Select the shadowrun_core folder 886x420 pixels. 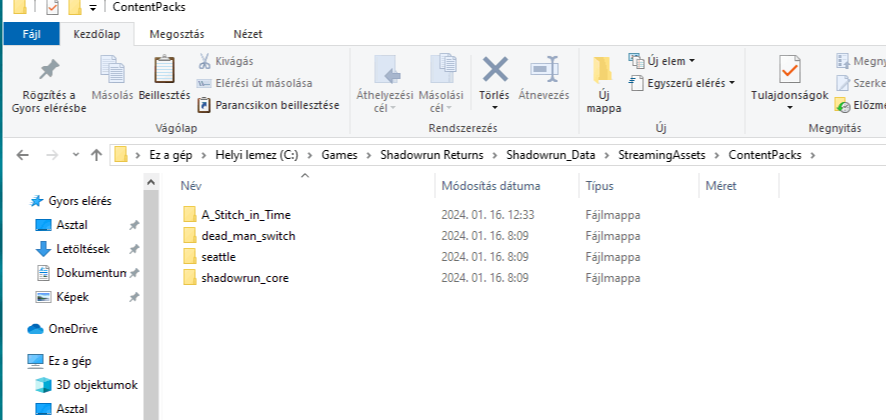pos(245,278)
